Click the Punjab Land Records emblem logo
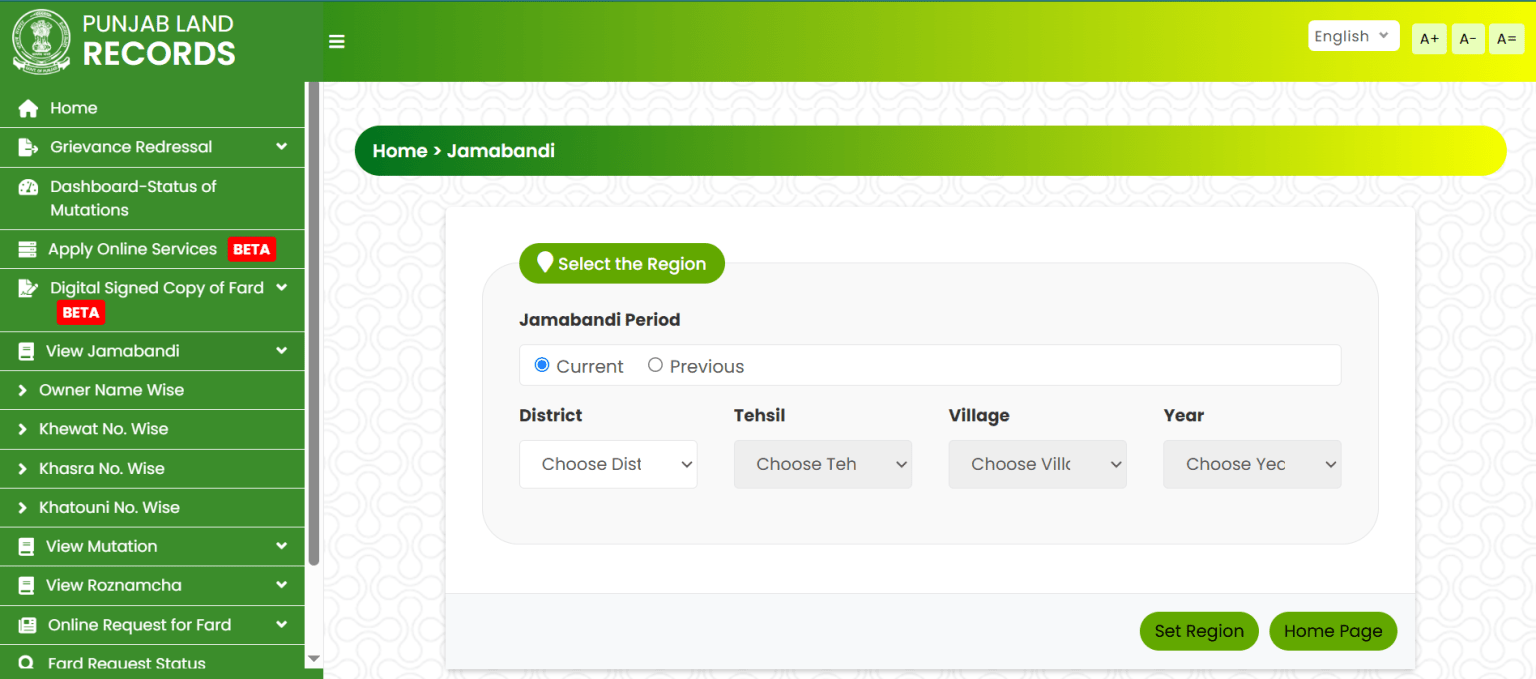This screenshot has height=679, width=1536. coord(41,40)
